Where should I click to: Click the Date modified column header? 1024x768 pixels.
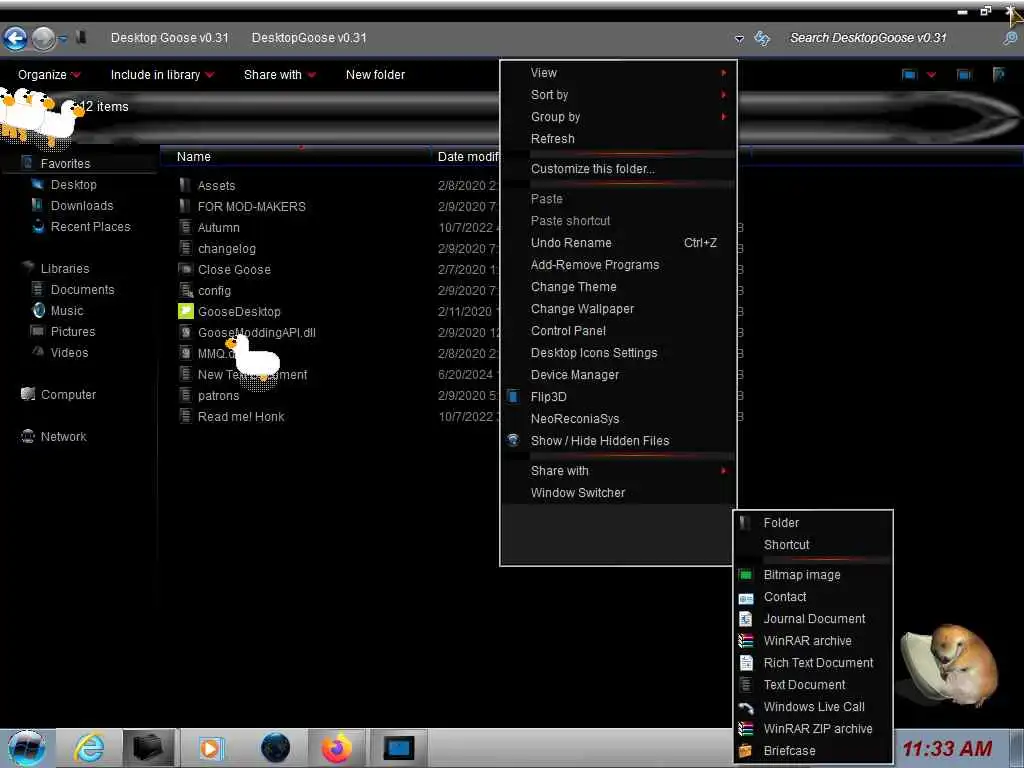pyautogui.click(x=466, y=157)
